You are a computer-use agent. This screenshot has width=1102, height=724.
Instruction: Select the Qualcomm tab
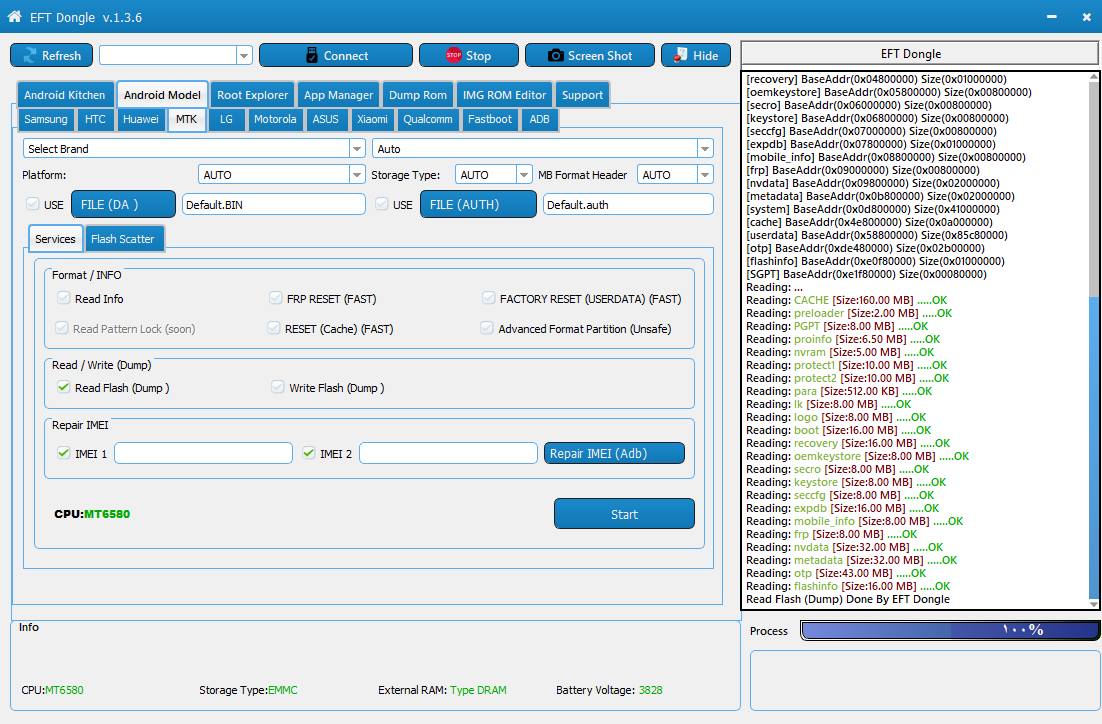click(x=428, y=119)
